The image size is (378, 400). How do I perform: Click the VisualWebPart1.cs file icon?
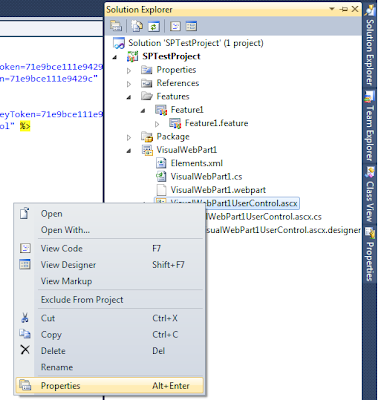[x=161, y=176]
